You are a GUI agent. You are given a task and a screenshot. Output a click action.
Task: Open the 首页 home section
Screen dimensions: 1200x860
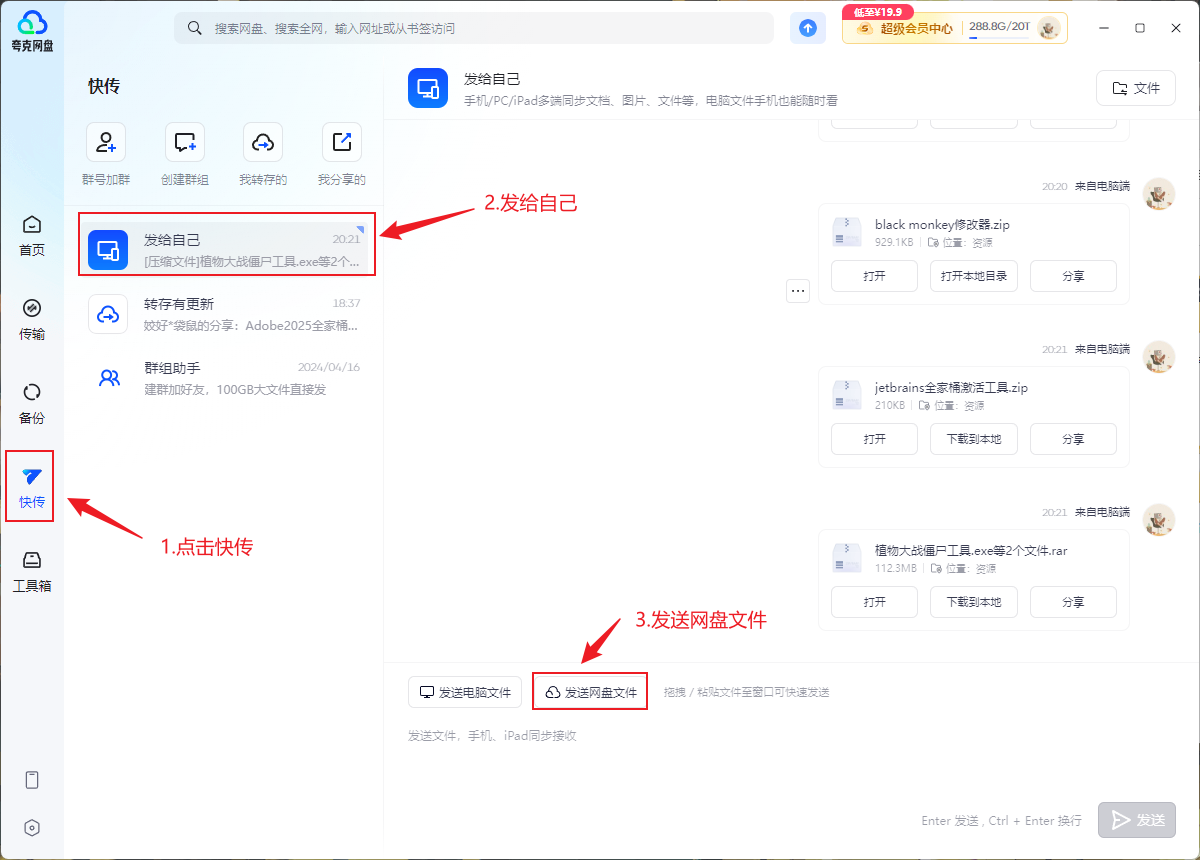point(32,236)
